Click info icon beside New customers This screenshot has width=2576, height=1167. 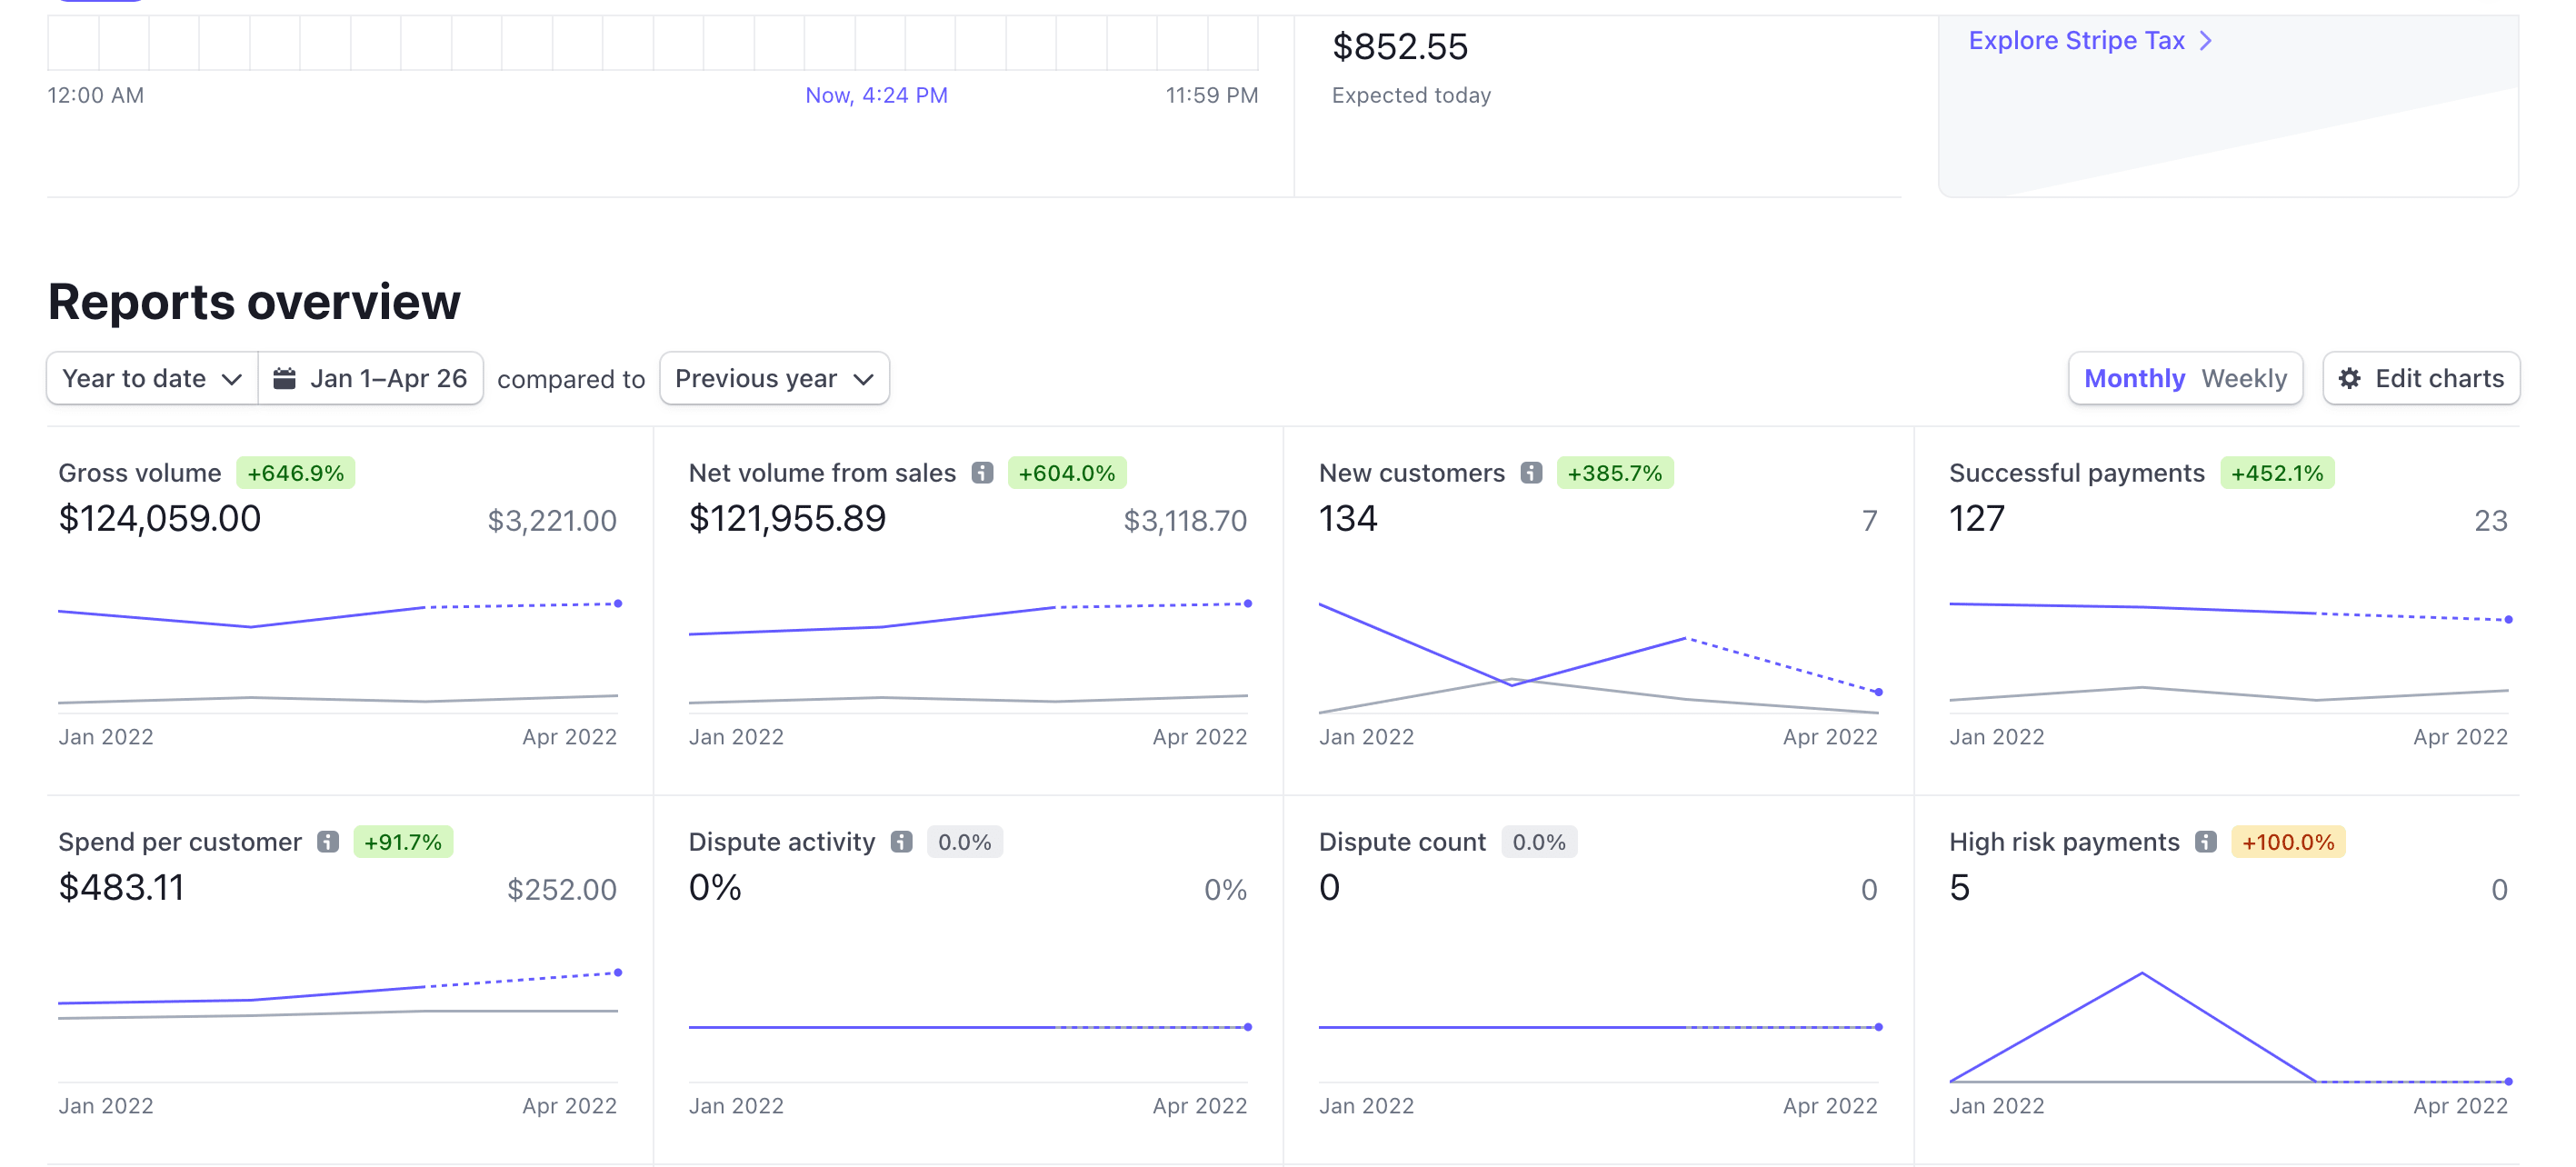pos(1531,473)
